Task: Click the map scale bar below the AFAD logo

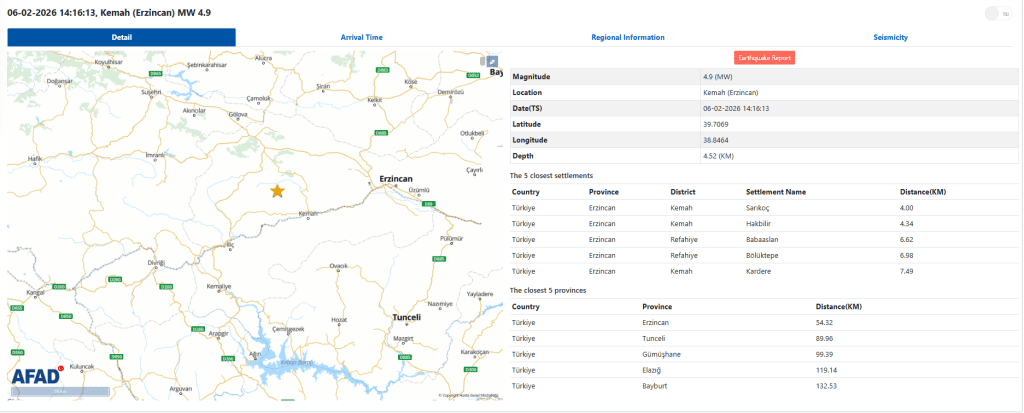Action: 59,391
